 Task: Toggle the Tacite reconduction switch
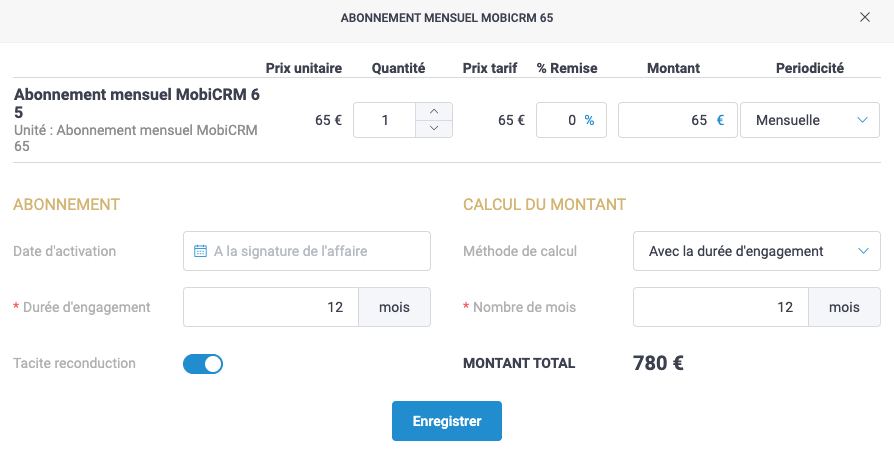tap(203, 364)
